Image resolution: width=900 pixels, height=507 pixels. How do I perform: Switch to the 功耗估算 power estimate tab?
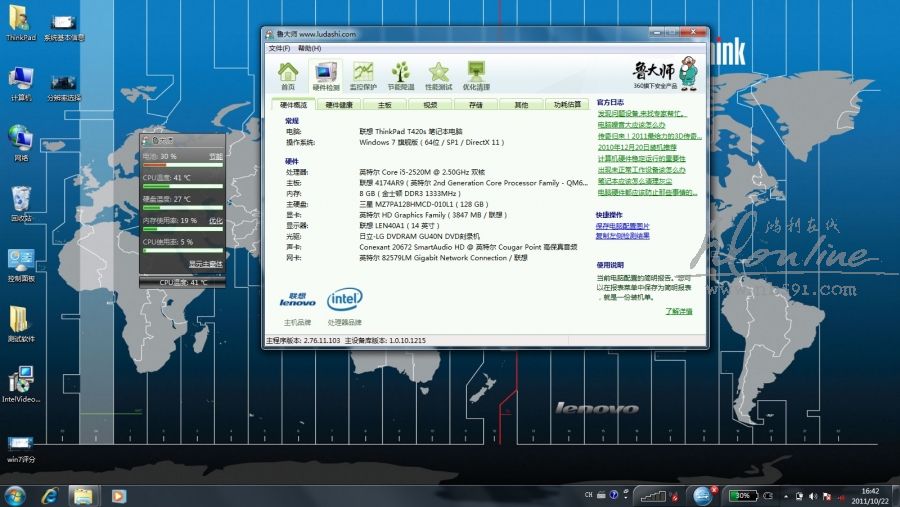pyautogui.click(x=566, y=105)
